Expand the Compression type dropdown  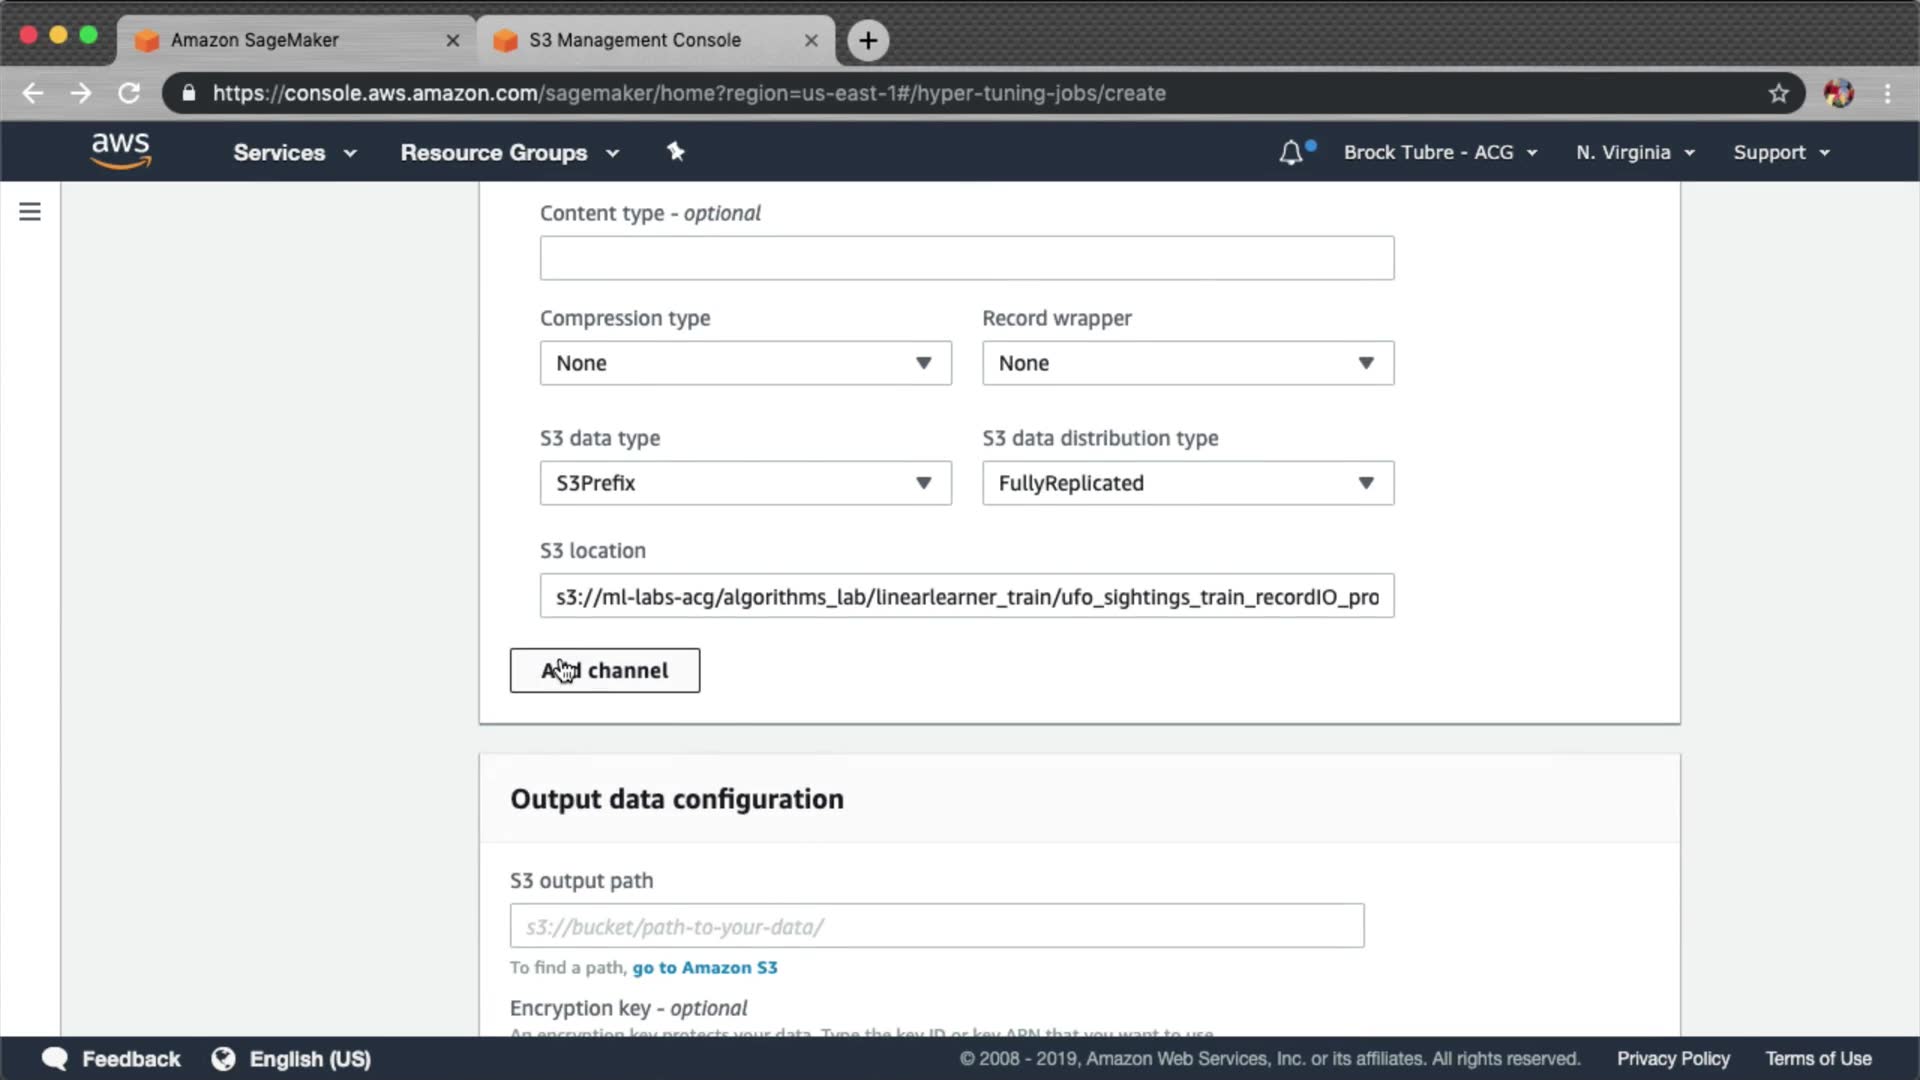(745, 363)
